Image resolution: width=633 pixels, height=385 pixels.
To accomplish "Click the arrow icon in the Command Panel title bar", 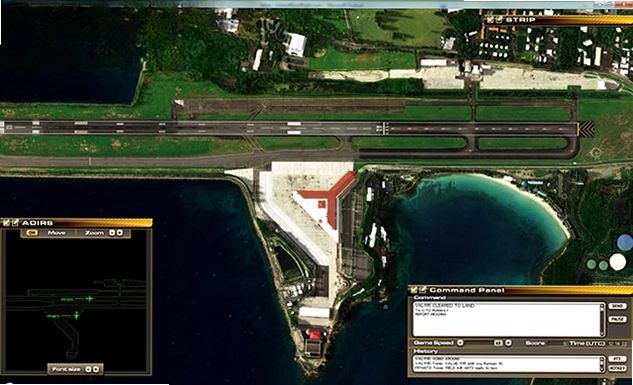I will [413, 290].
